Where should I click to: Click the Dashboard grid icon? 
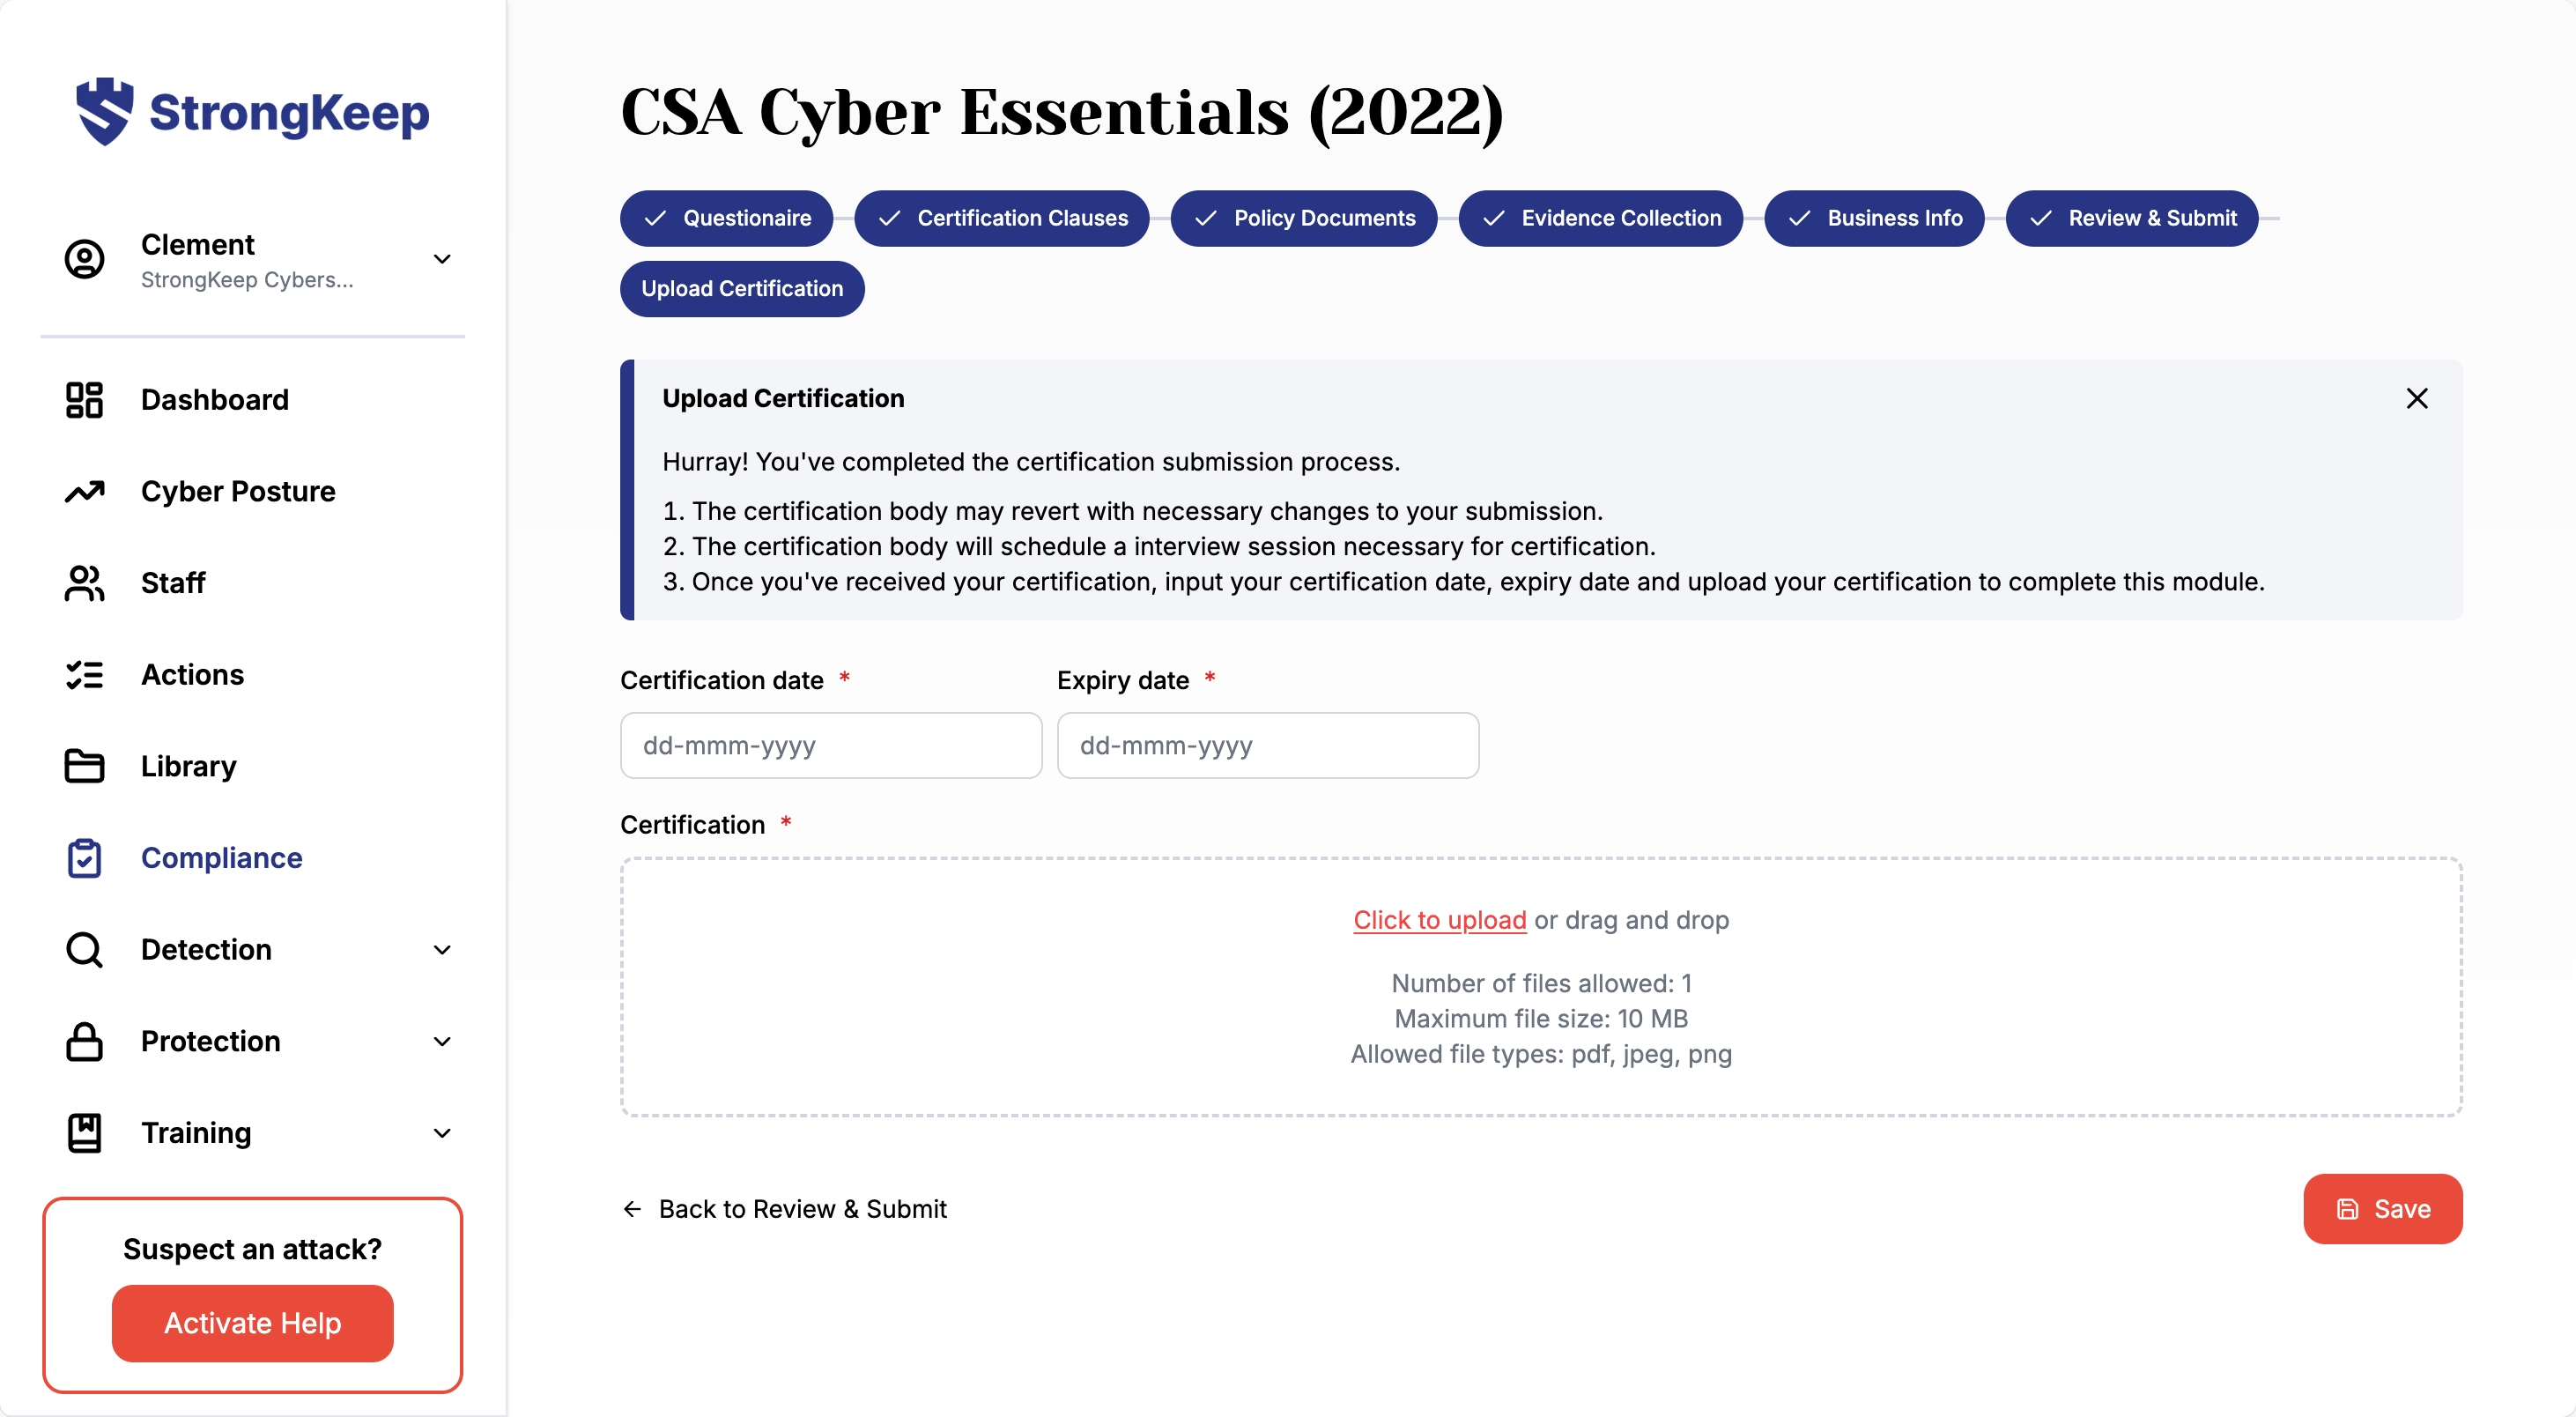(x=84, y=400)
